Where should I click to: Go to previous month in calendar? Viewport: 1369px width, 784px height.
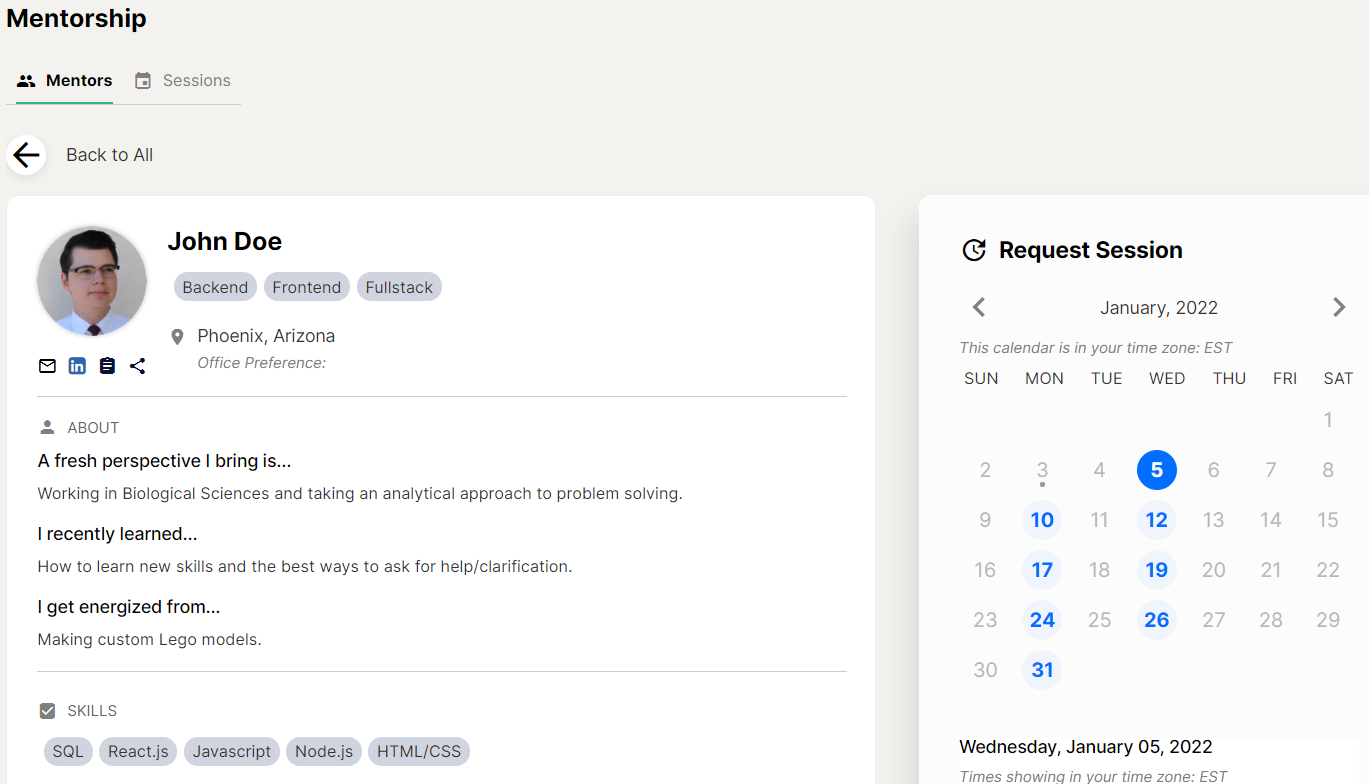(979, 307)
